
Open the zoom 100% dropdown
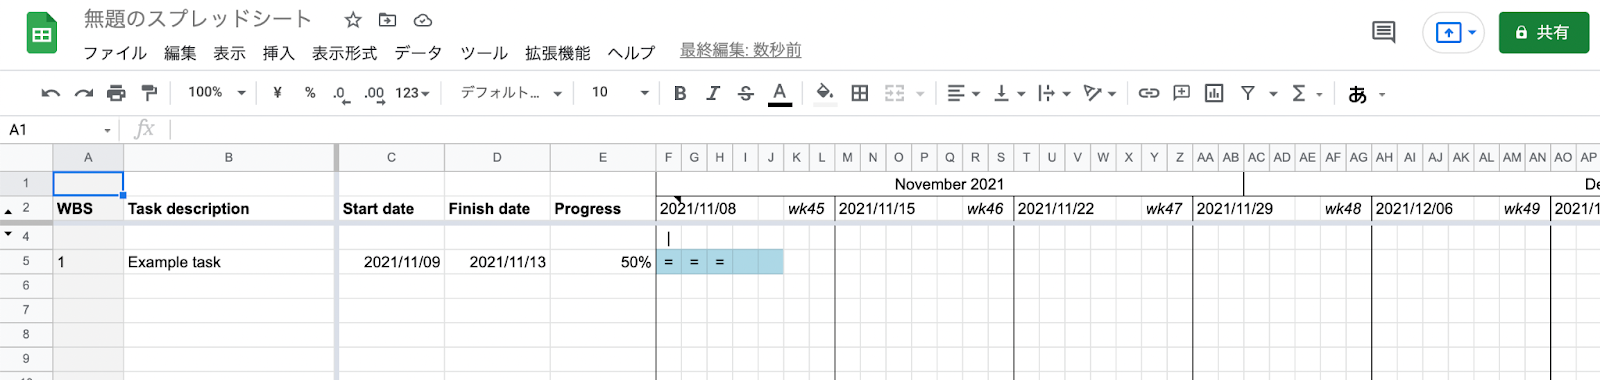click(x=217, y=93)
